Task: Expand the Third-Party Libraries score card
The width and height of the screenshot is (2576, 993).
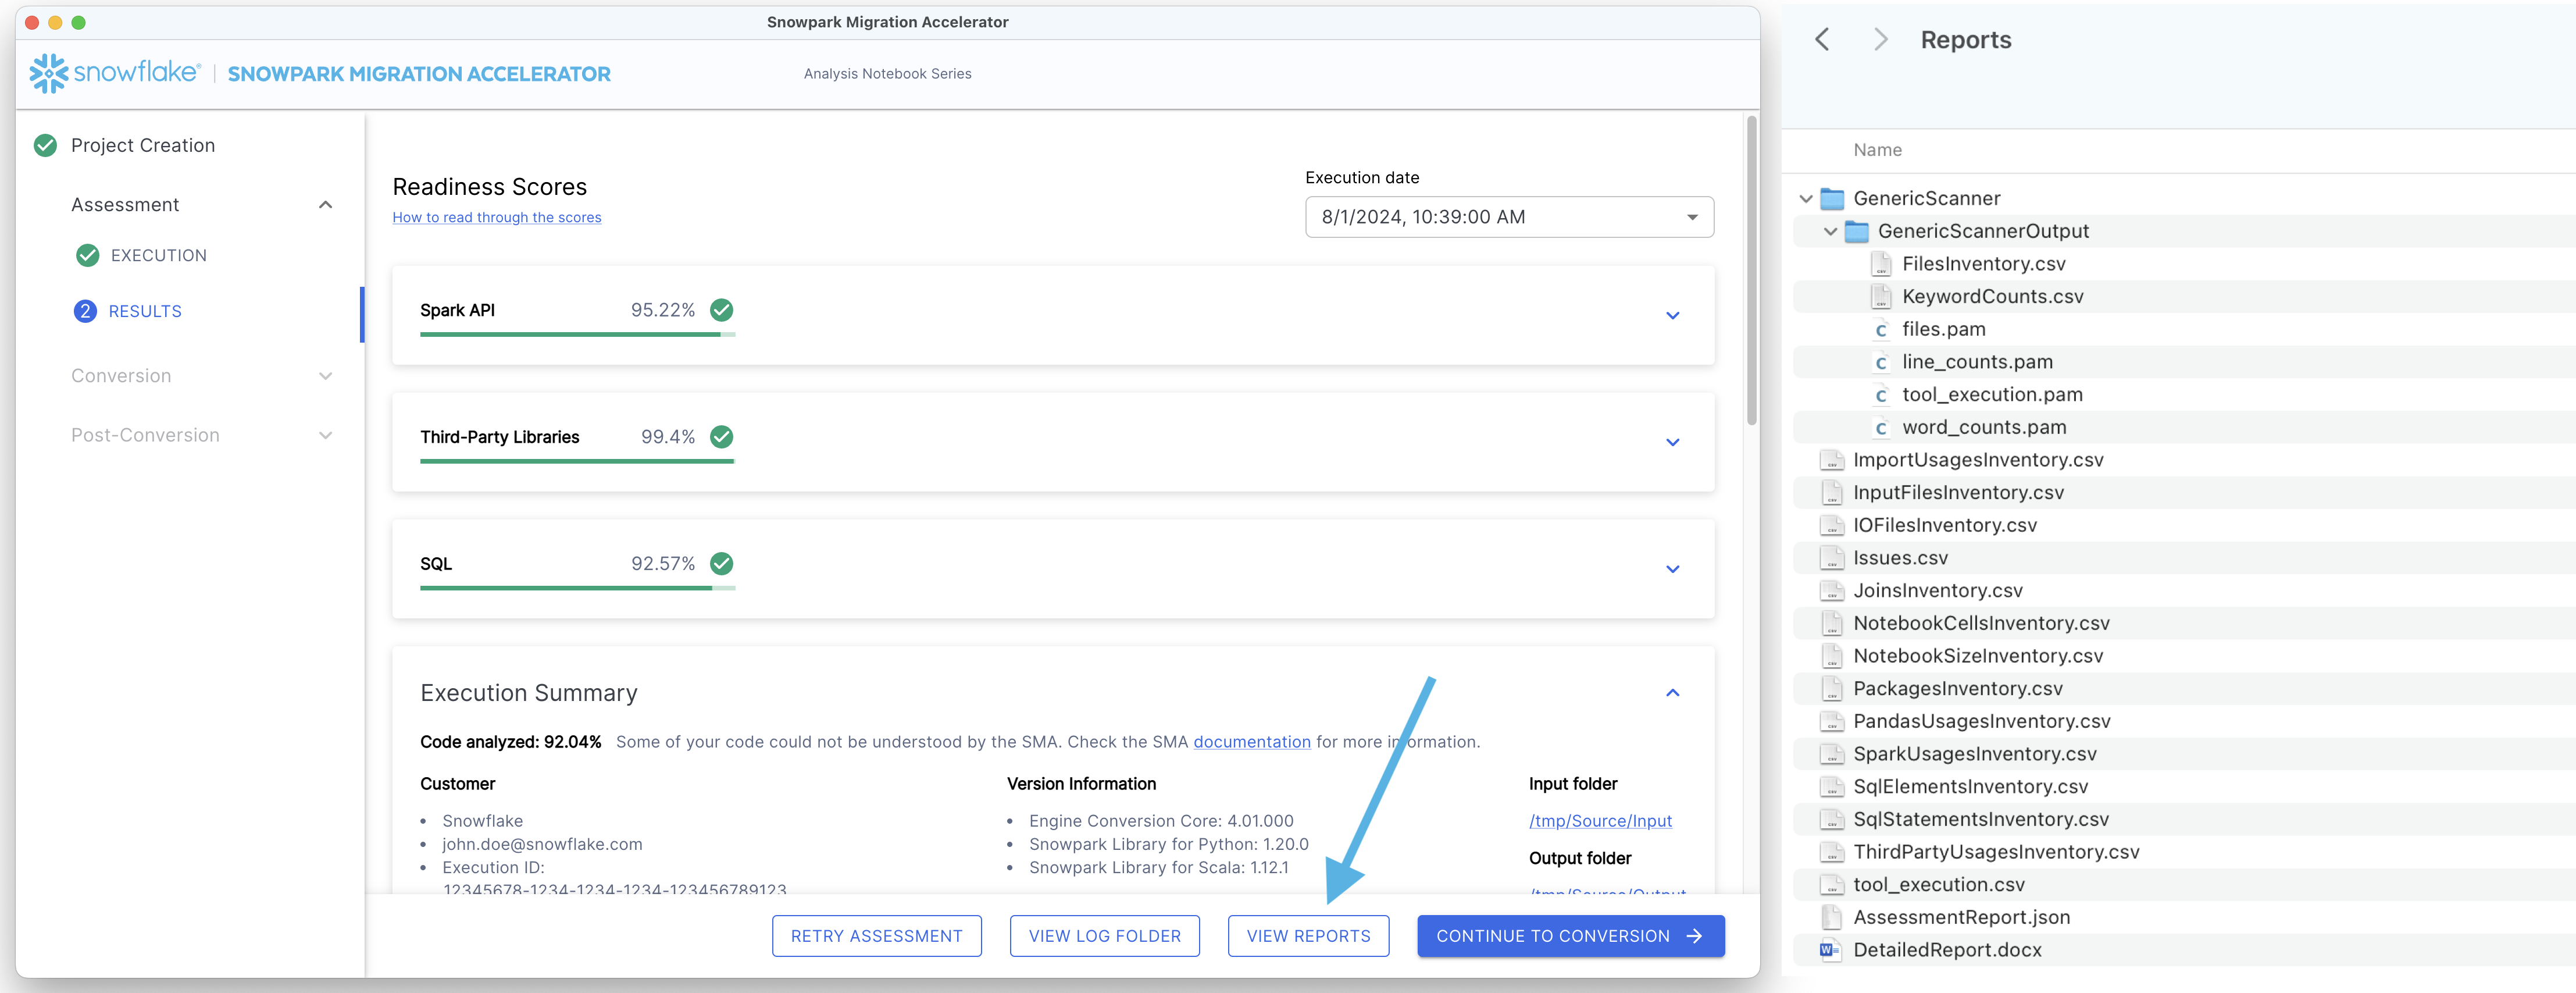Action: point(1672,442)
